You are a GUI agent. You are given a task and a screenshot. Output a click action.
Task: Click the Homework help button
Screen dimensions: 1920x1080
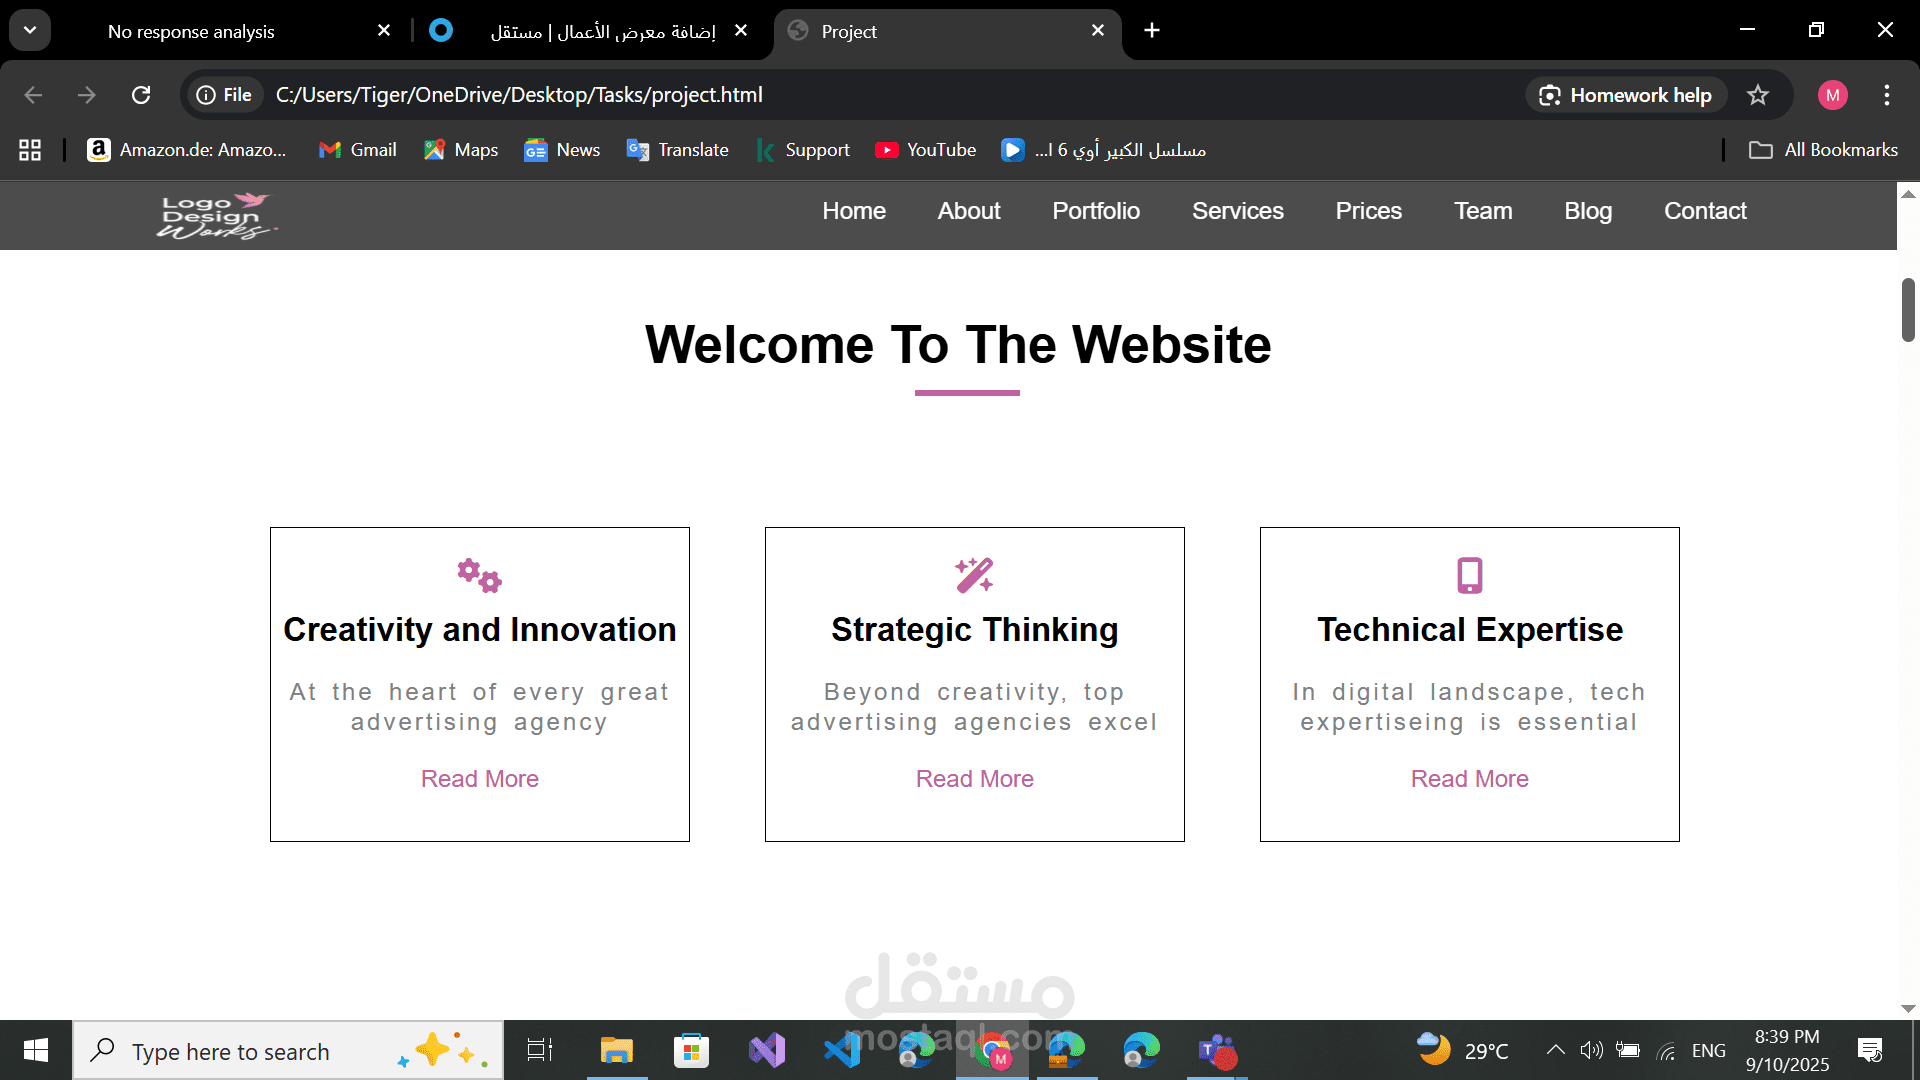click(x=1626, y=95)
